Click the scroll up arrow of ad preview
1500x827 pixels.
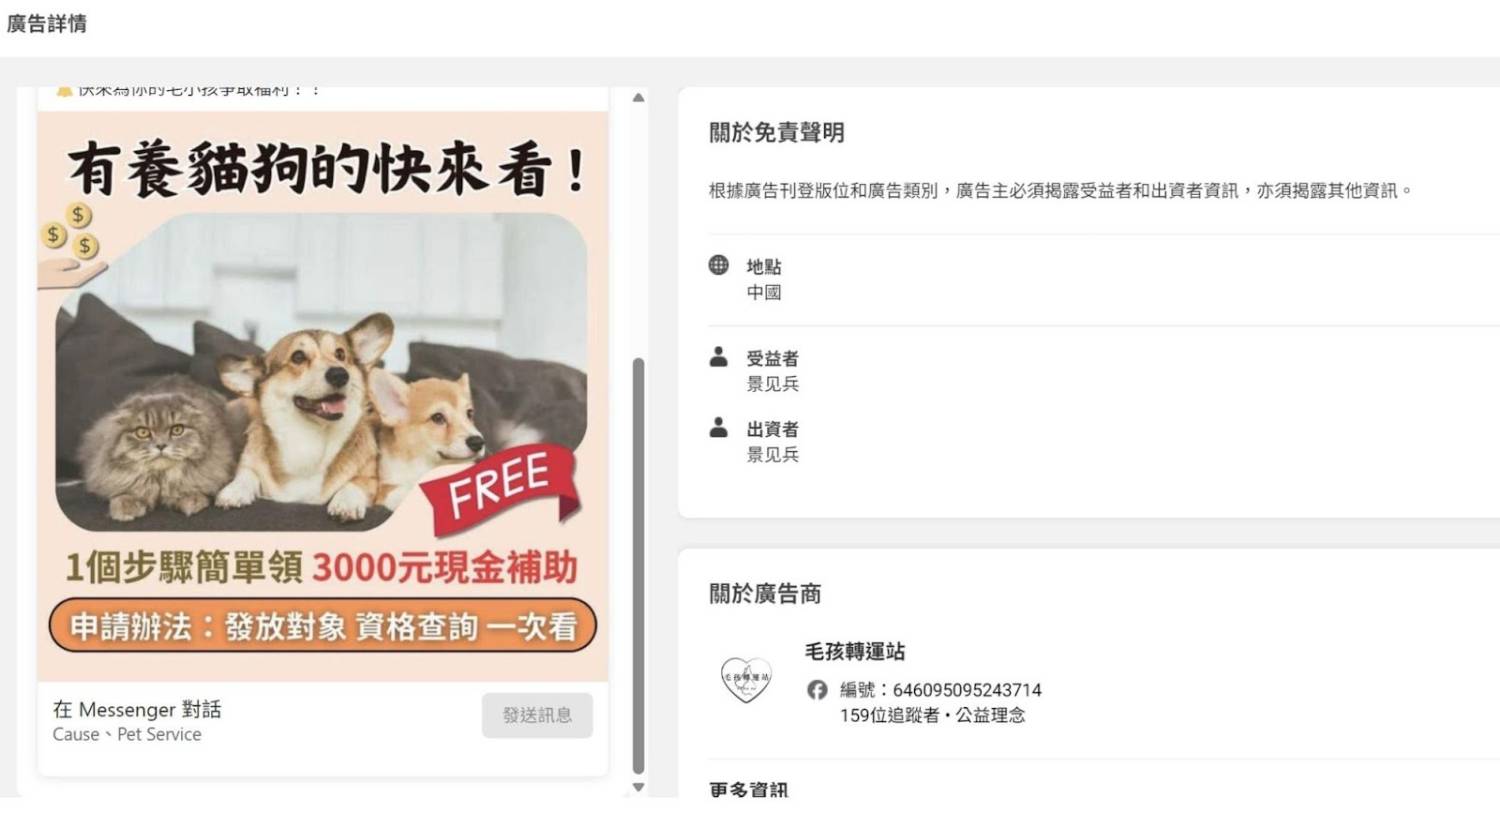click(x=638, y=98)
